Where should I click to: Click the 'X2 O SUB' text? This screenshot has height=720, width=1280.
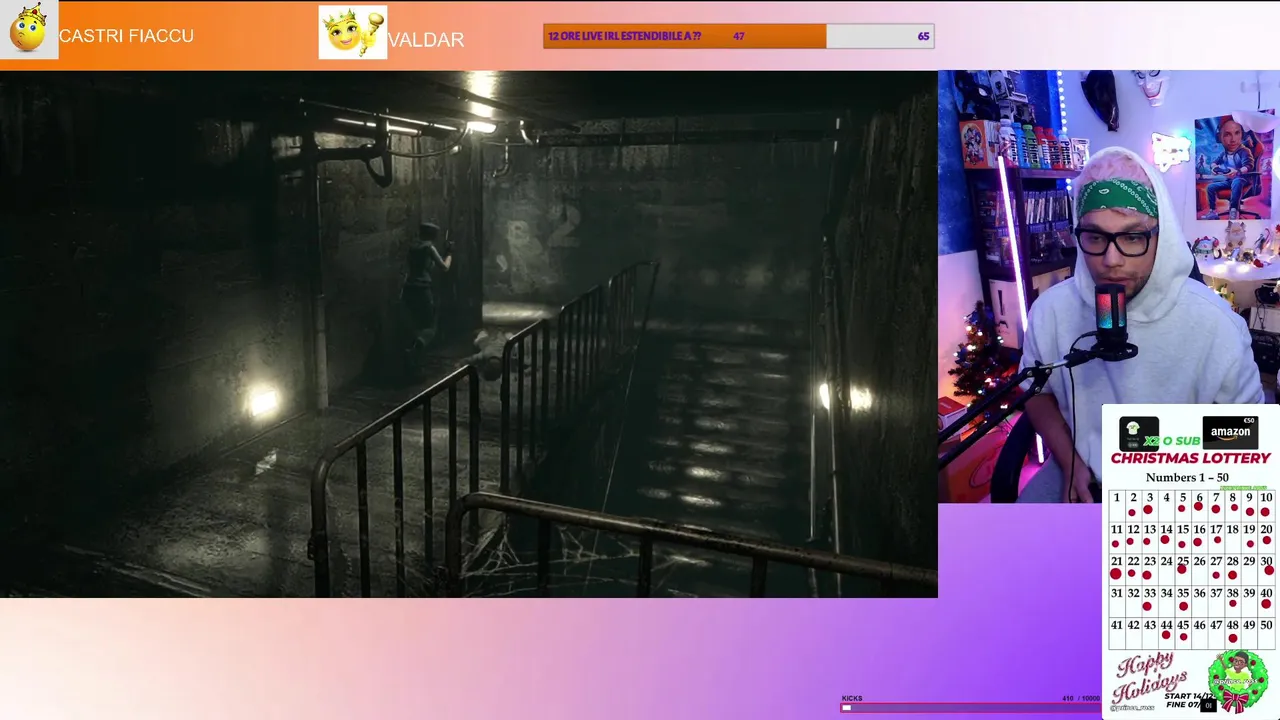point(1172,441)
